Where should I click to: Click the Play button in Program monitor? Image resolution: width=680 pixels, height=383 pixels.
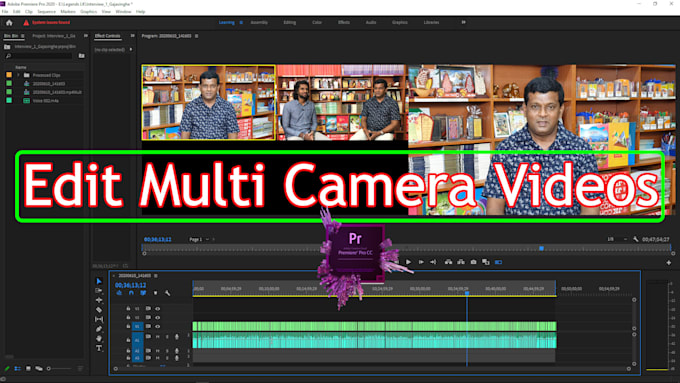click(x=408, y=262)
